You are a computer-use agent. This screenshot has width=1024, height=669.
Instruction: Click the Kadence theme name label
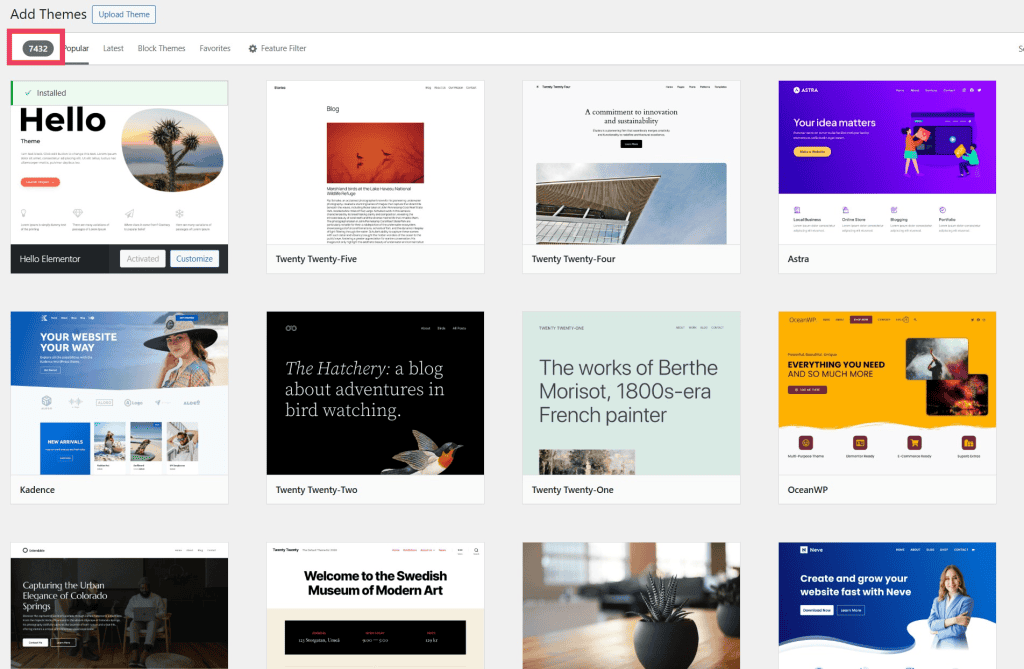[37, 489]
